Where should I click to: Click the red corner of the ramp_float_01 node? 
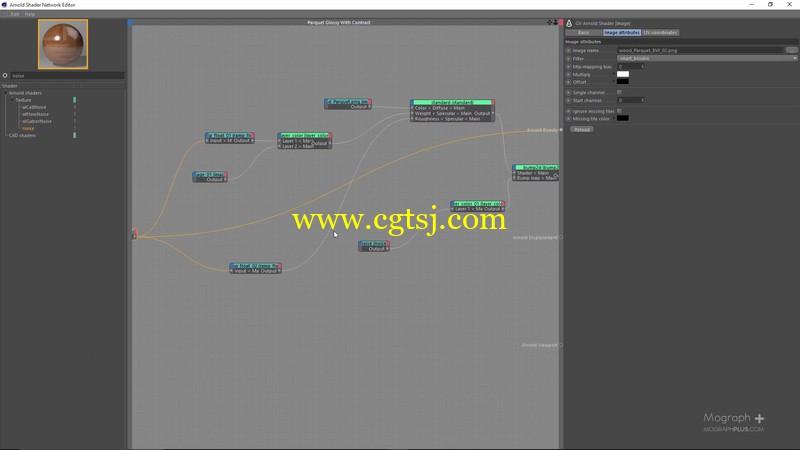253,135
